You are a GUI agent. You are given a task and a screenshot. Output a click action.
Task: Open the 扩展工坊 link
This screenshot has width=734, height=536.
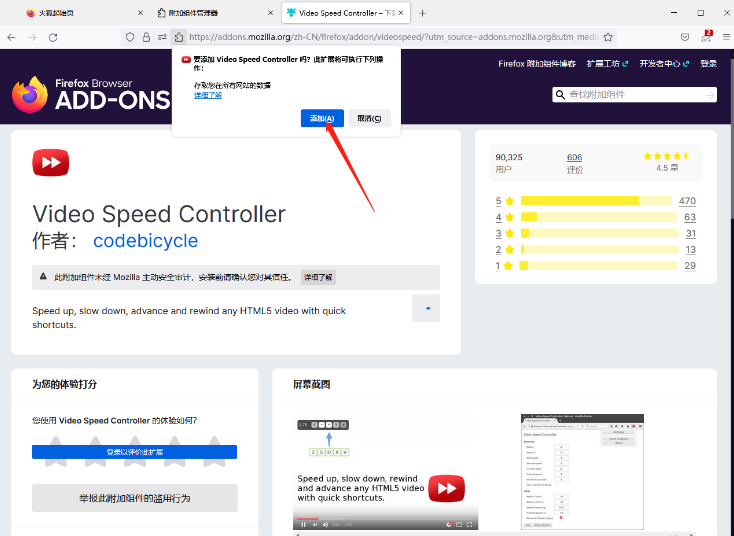(607, 64)
